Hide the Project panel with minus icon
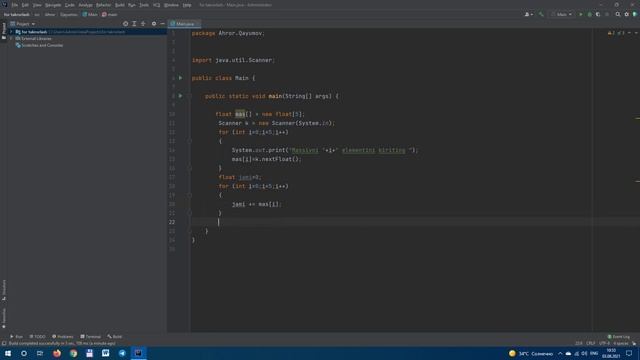640x360 pixels. (162, 24)
